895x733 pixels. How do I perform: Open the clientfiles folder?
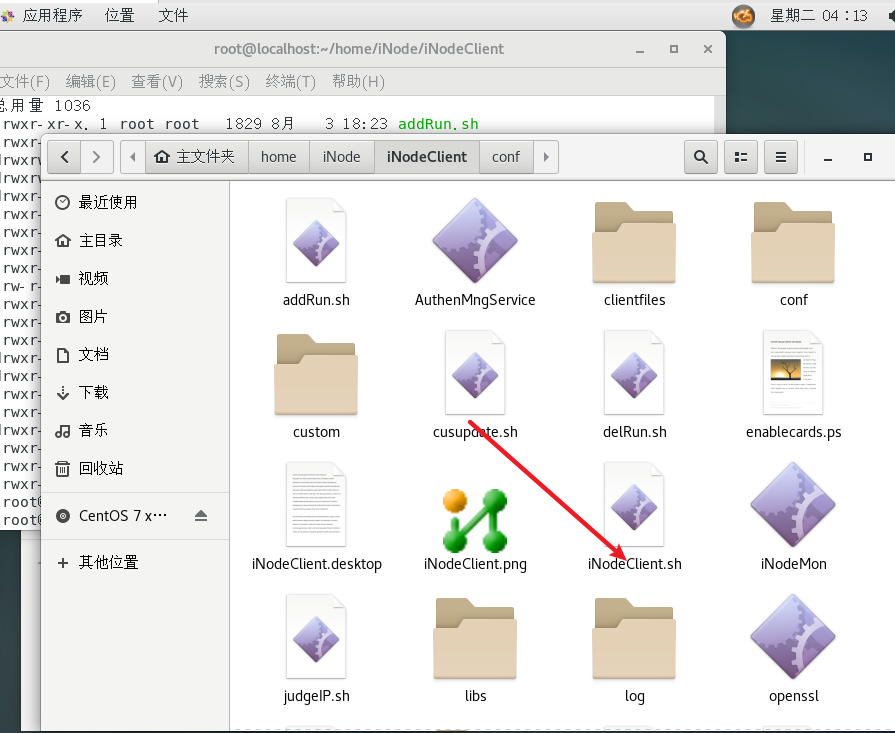click(634, 241)
